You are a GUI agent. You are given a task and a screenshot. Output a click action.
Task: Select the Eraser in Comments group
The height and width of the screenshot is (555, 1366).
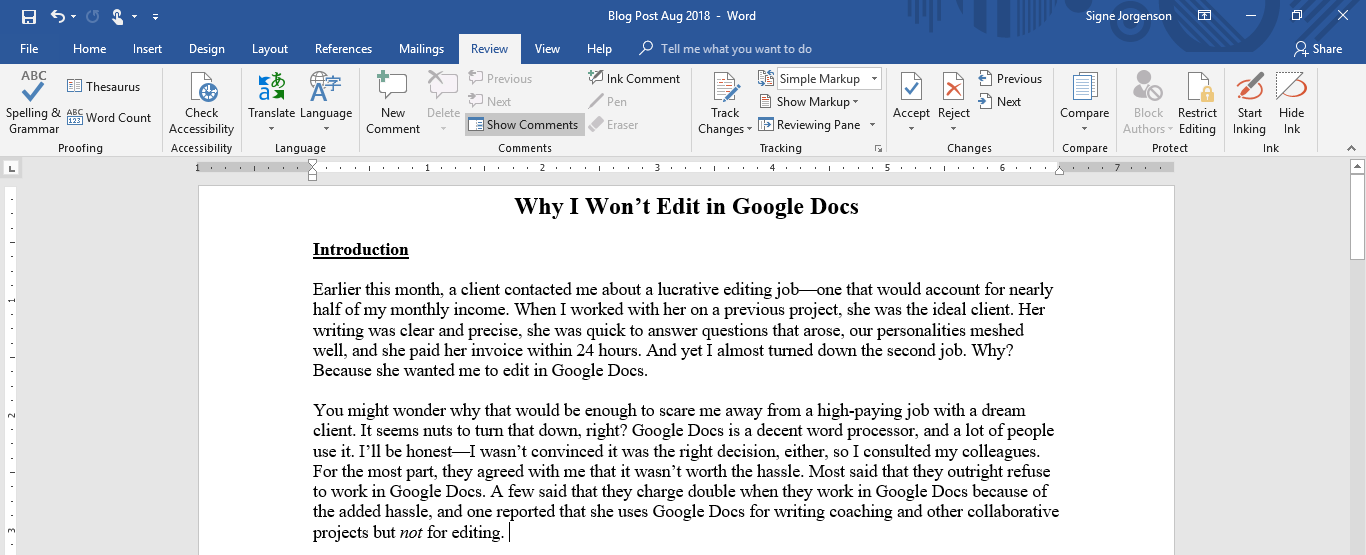tap(613, 125)
